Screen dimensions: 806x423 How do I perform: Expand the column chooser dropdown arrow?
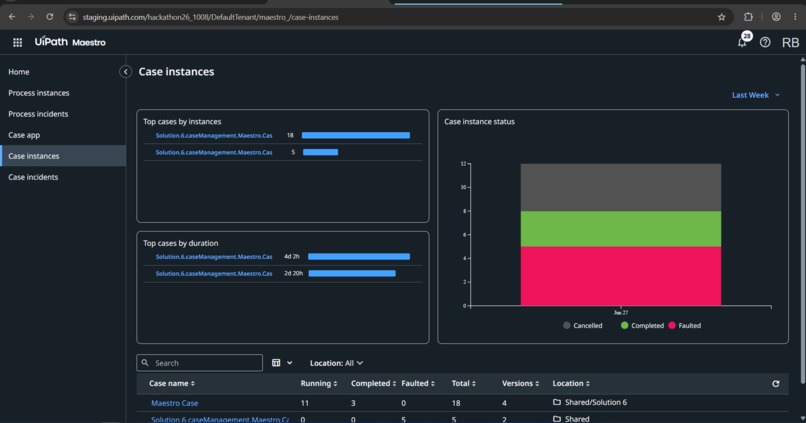290,363
